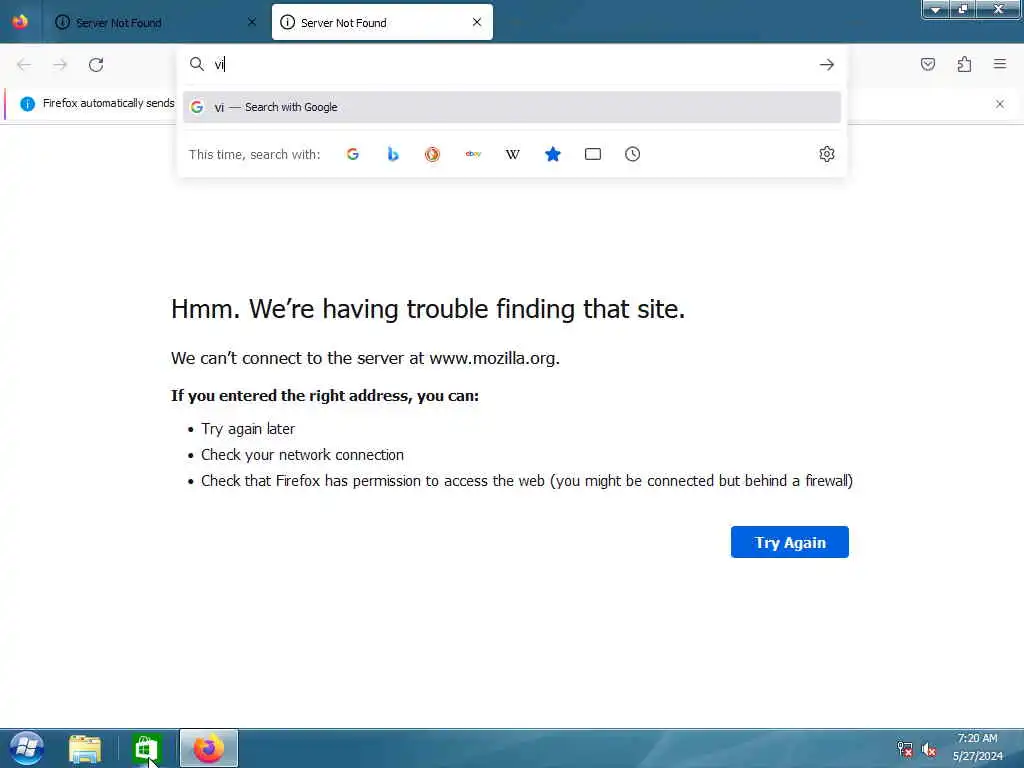Close the first inactive Server Not Found tab
Viewport: 1024px width, 768px height.
(x=252, y=22)
